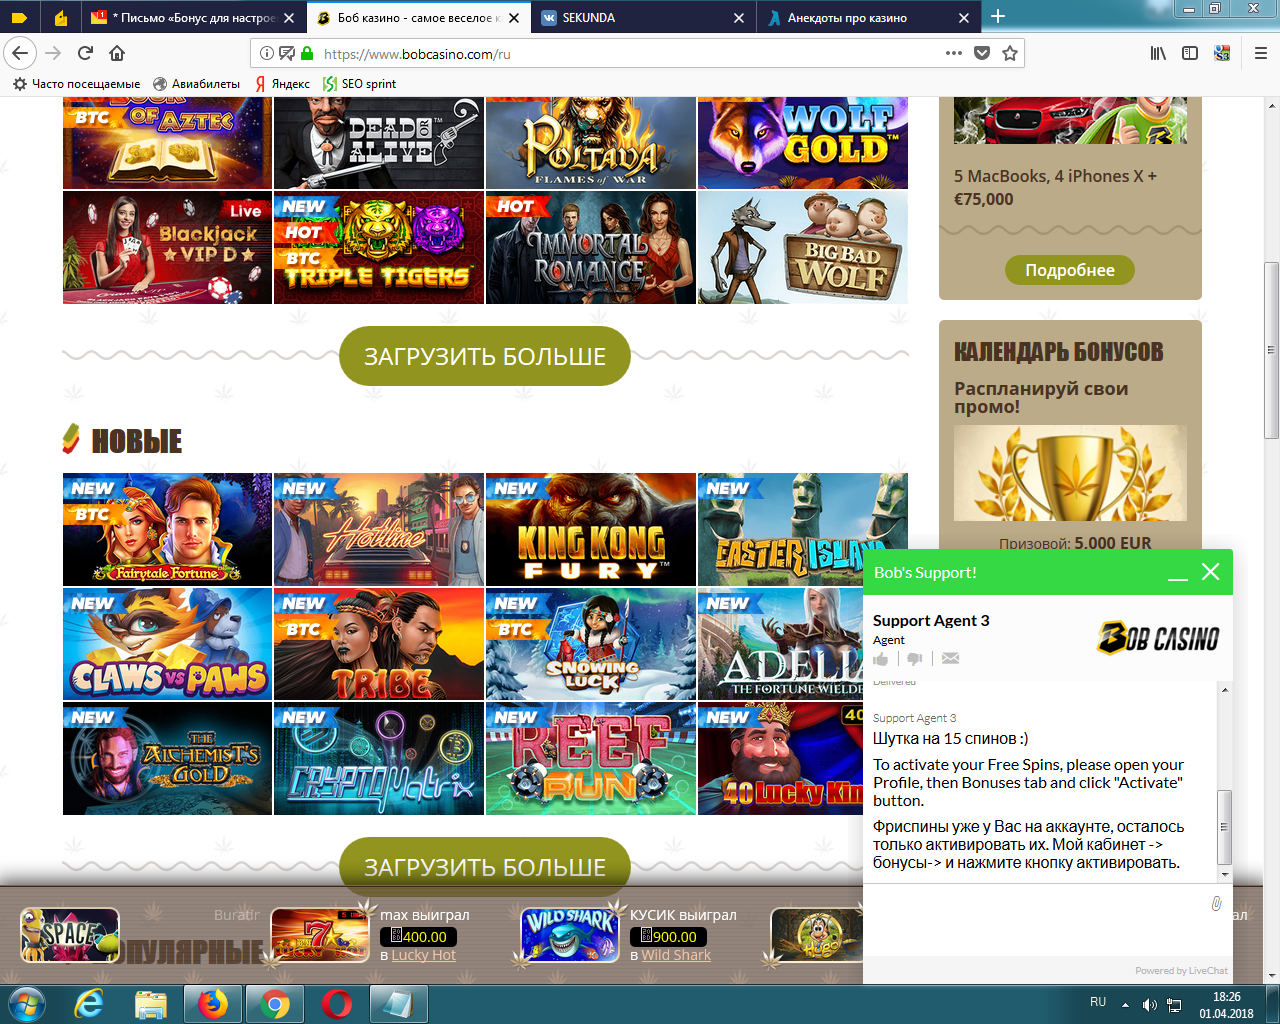
Task: Open the CryptoMatrix game
Action: pyautogui.click(x=379, y=758)
